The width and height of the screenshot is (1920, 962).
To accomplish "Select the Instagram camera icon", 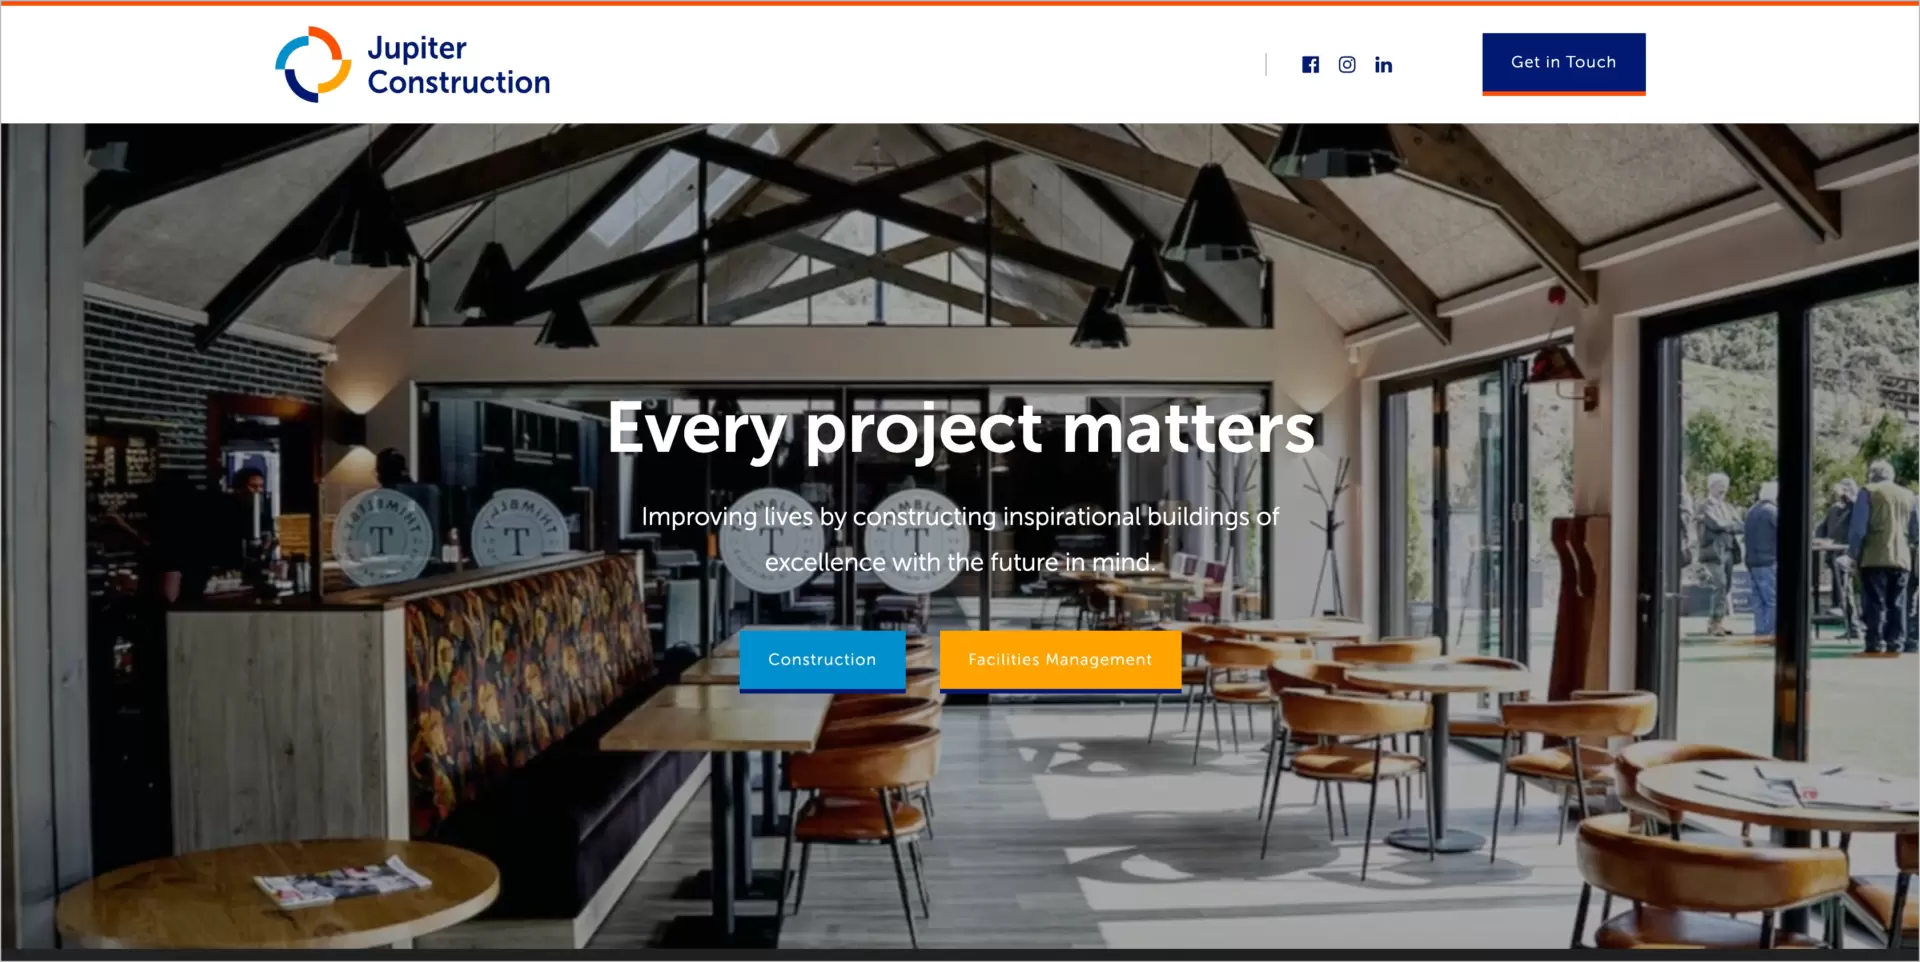I will point(1347,64).
